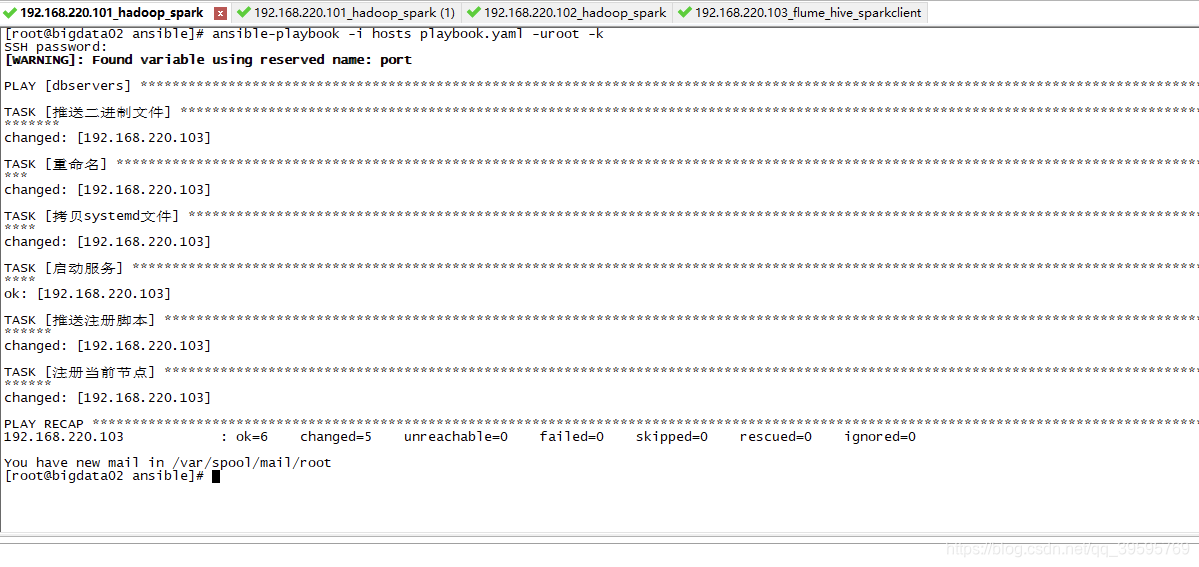Click 'changed=5' in the recap line
Viewport: 1199px width, 567px height.
pos(336,437)
